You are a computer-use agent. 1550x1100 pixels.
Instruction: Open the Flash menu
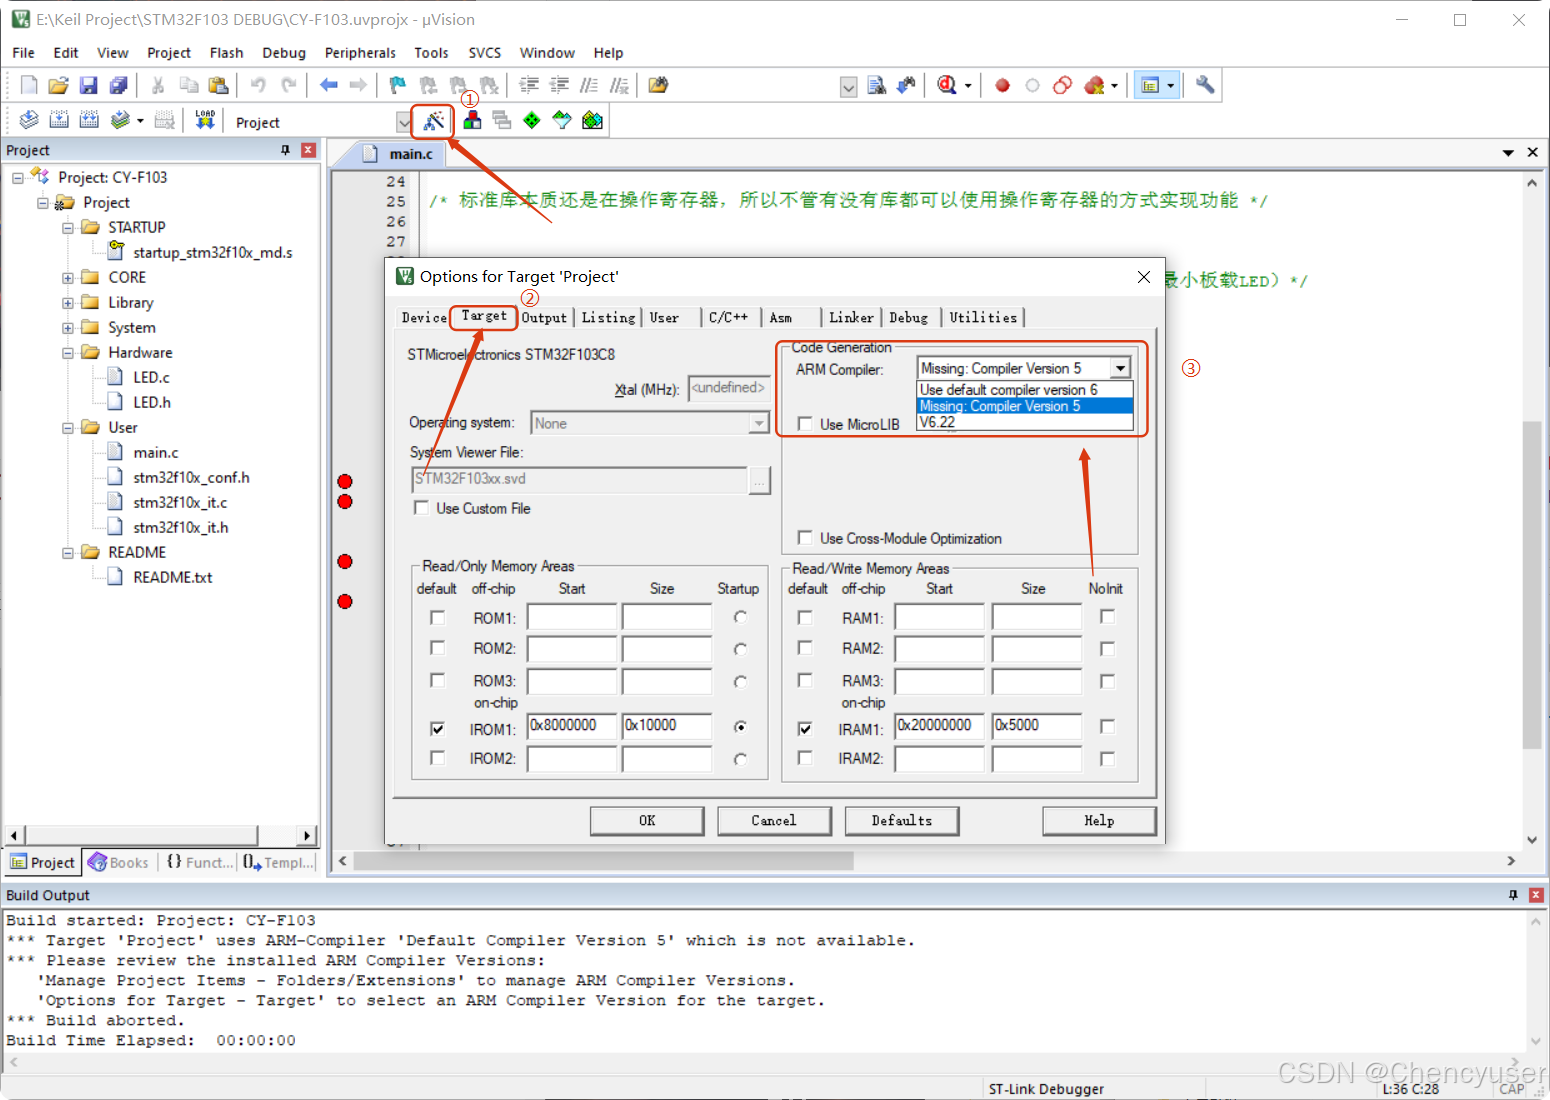click(226, 53)
